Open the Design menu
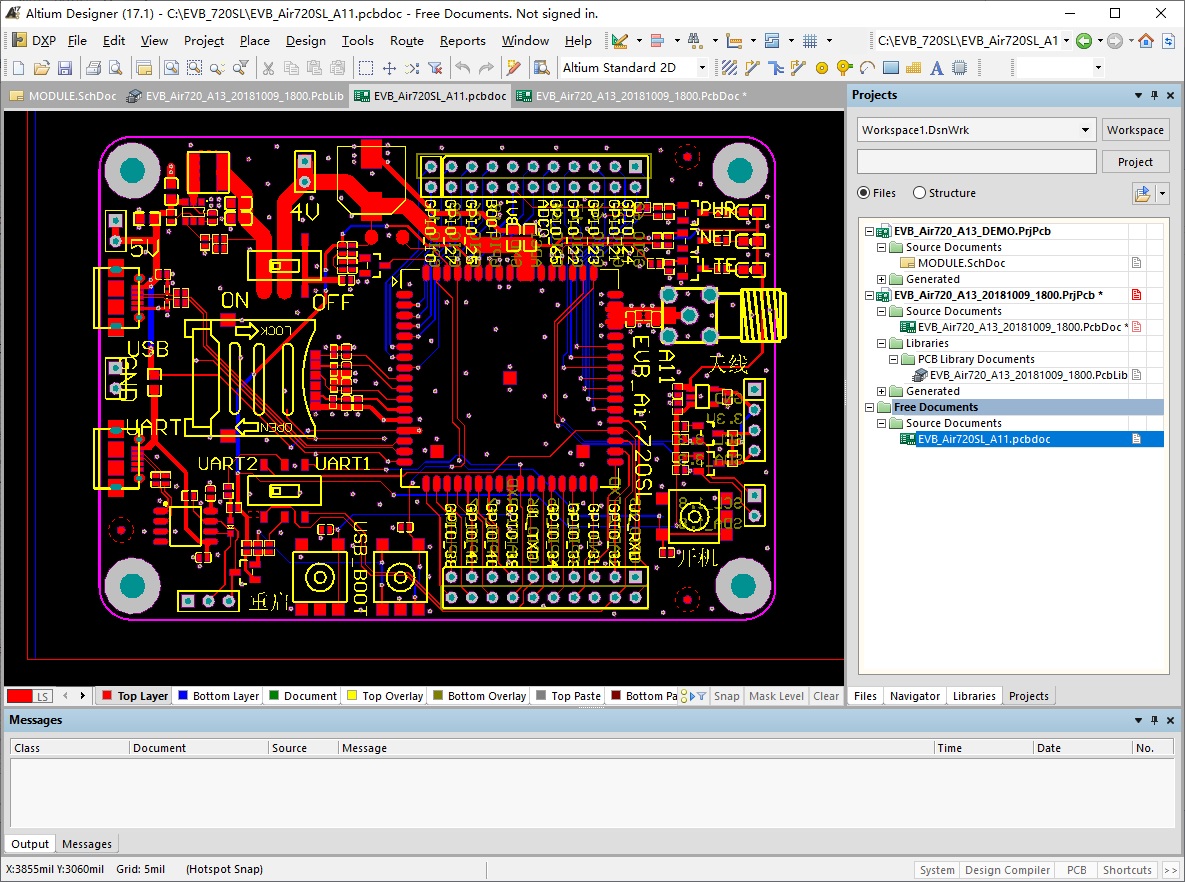The height and width of the screenshot is (882, 1185). tap(305, 41)
